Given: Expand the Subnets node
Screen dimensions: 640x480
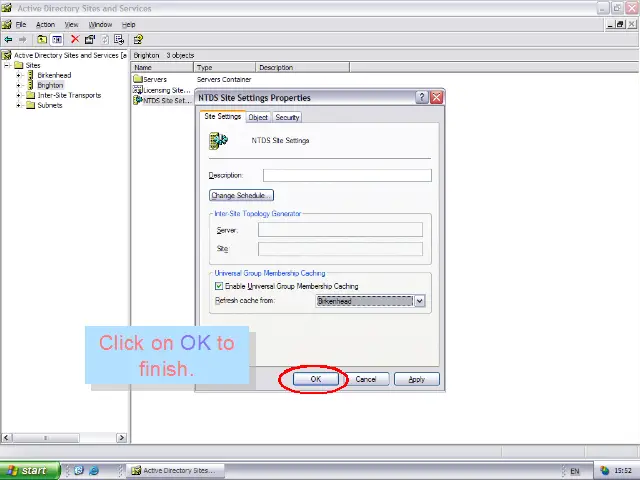Looking at the screenshot, I should 18,105.
